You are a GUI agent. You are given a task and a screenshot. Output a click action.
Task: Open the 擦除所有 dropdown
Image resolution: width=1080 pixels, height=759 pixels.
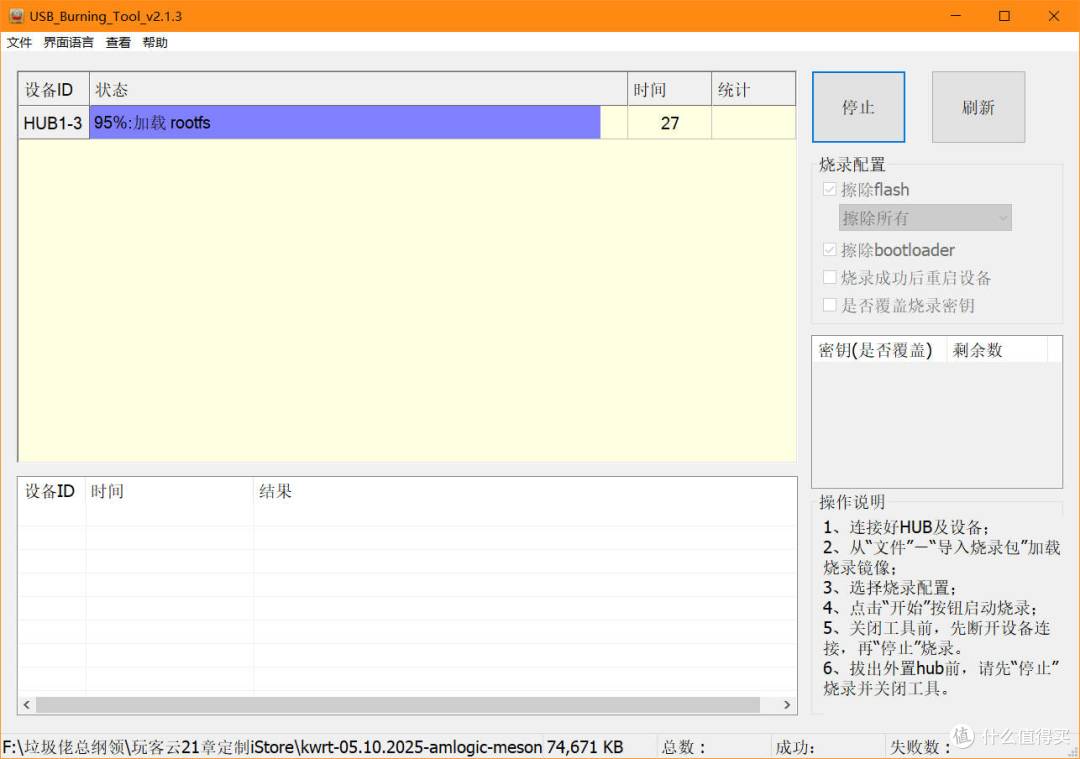[925, 218]
